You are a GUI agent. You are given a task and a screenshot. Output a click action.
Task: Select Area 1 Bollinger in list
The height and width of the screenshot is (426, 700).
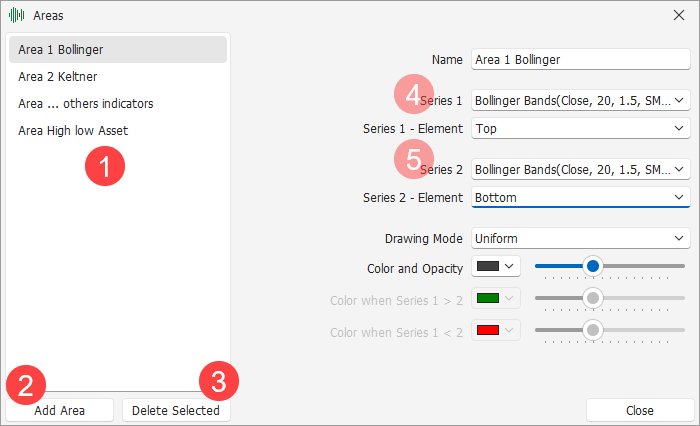pos(118,50)
